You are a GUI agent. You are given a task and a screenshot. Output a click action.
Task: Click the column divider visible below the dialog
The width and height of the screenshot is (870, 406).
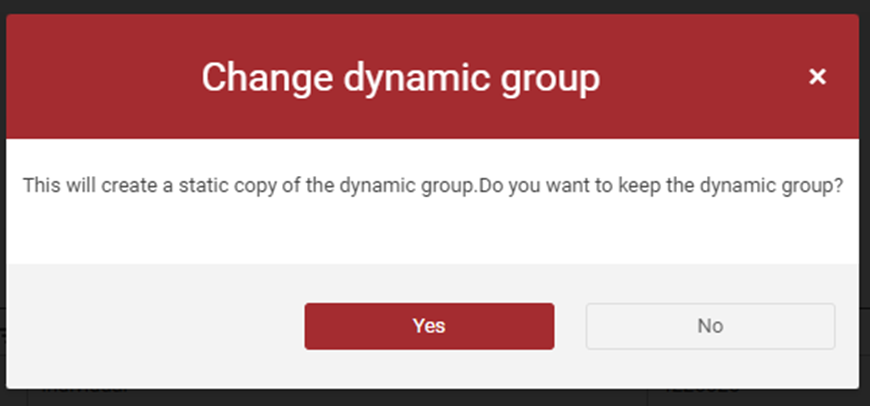pyautogui.click(x=648, y=397)
